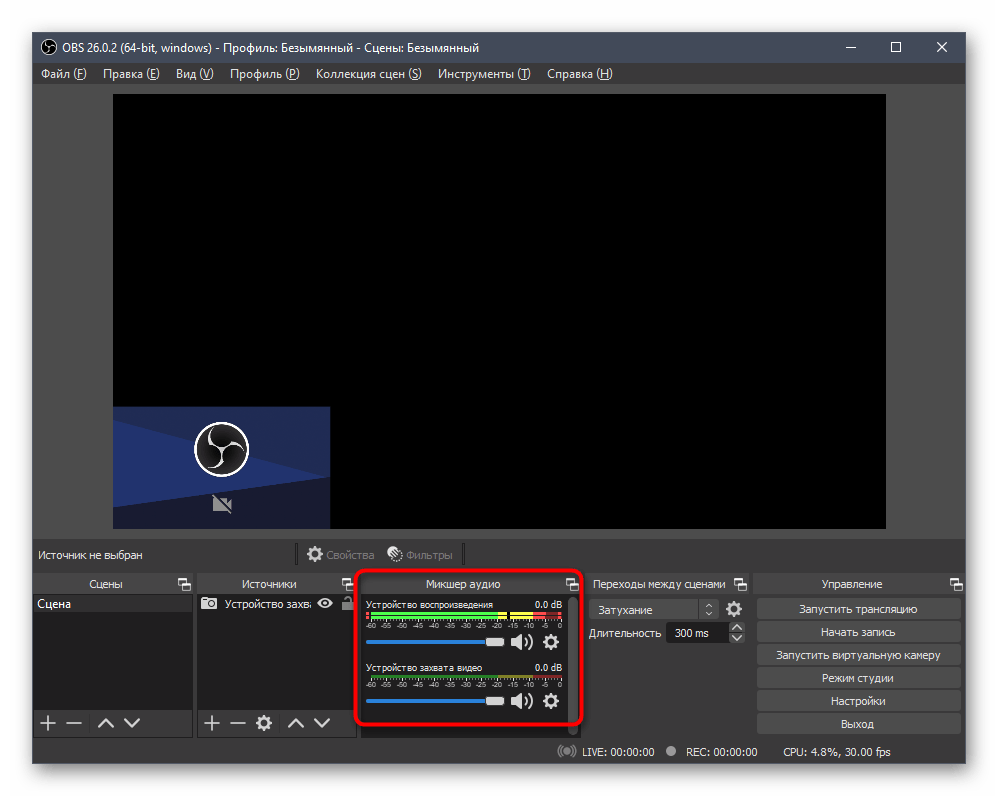Open the Затухание transition dropdown
This screenshot has height=796, width=998.
[x=654, y=609]
